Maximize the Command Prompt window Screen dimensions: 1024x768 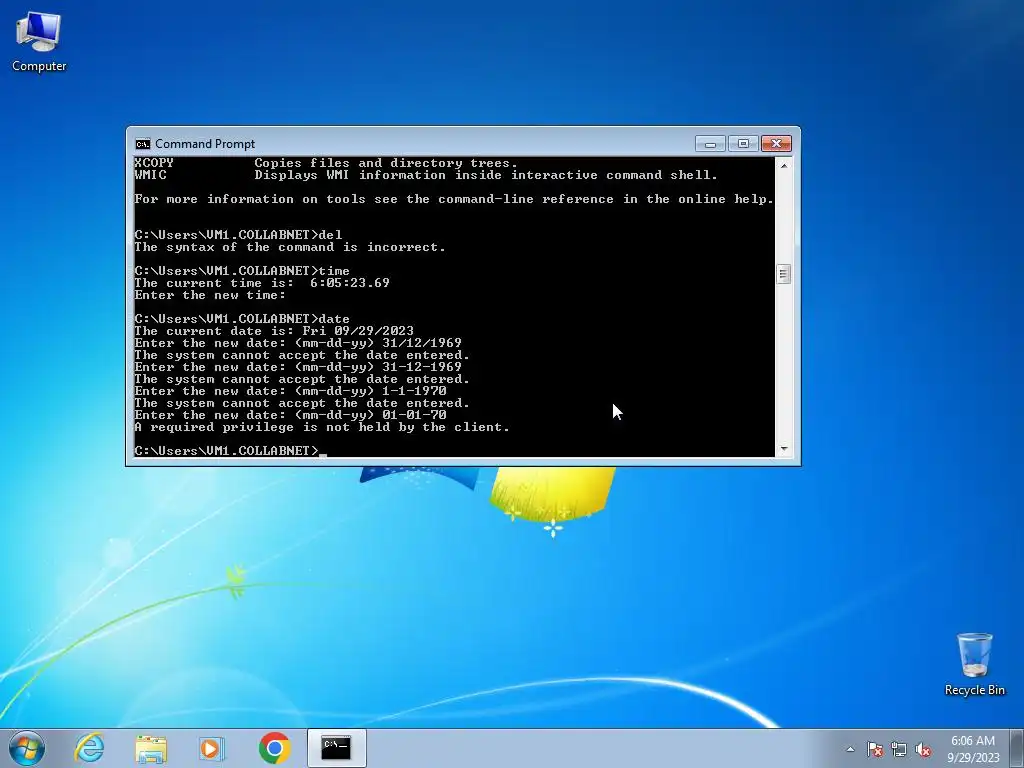(x=743, y=144)
